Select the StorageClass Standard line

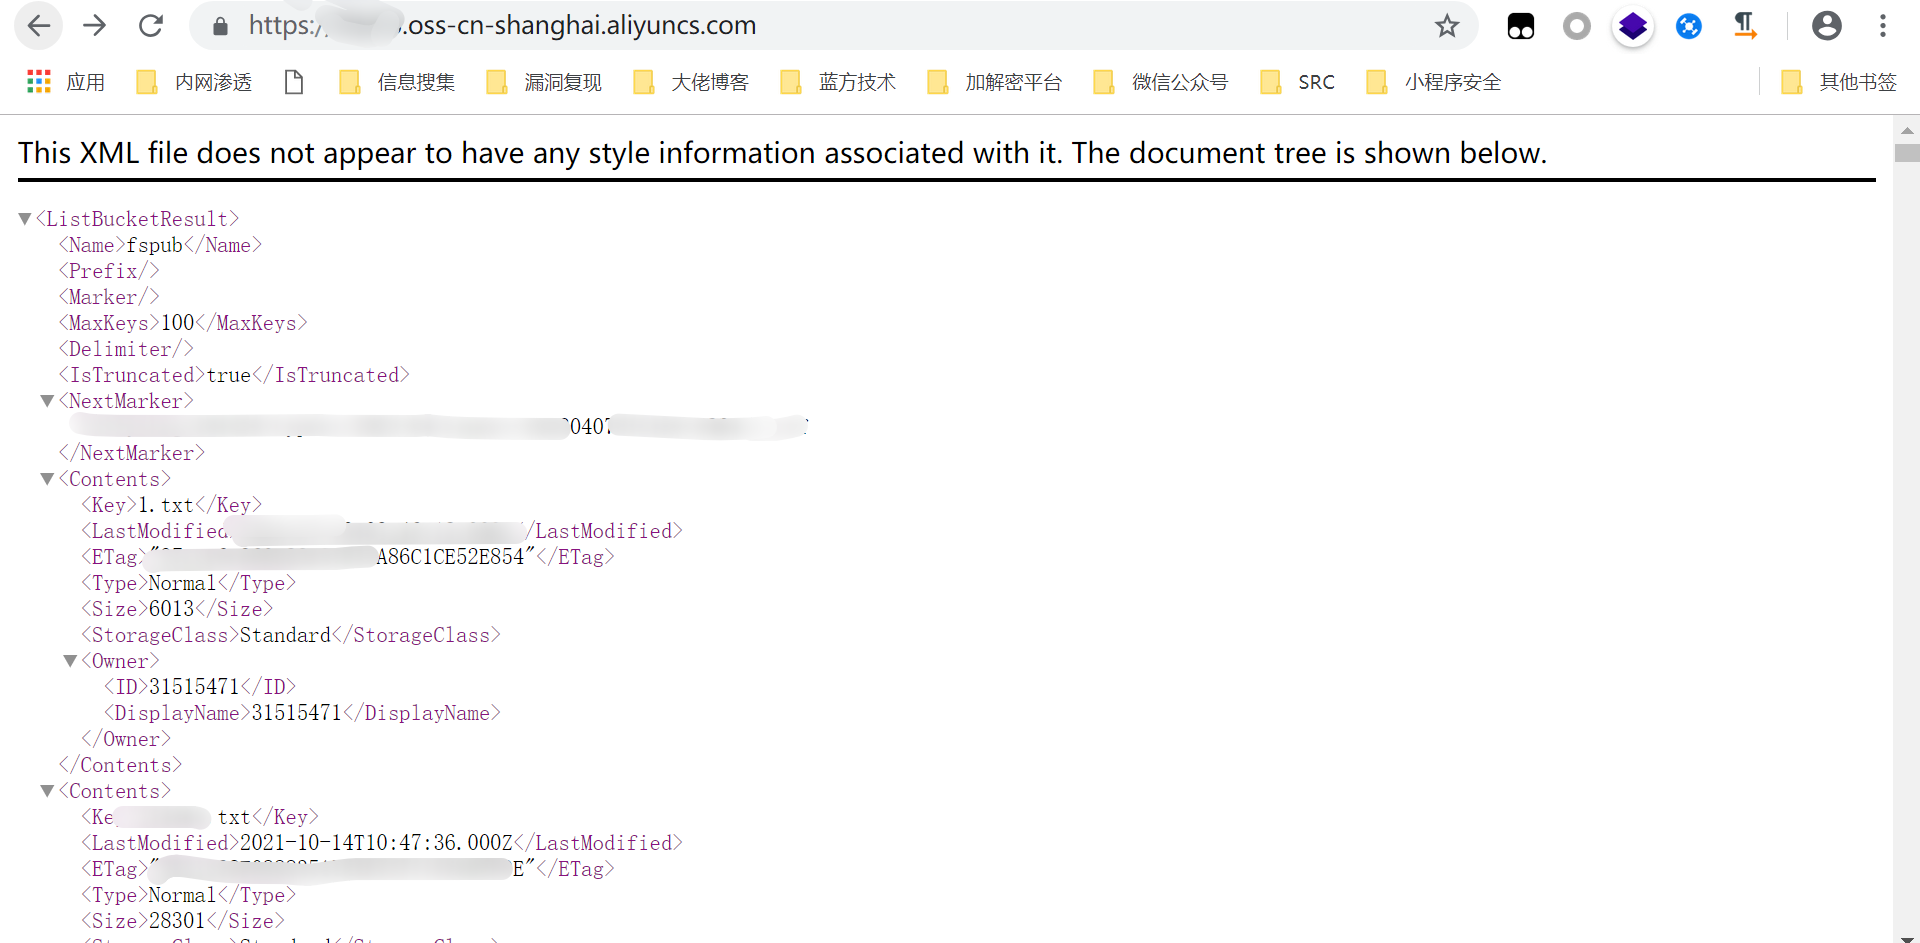point(291,635)
